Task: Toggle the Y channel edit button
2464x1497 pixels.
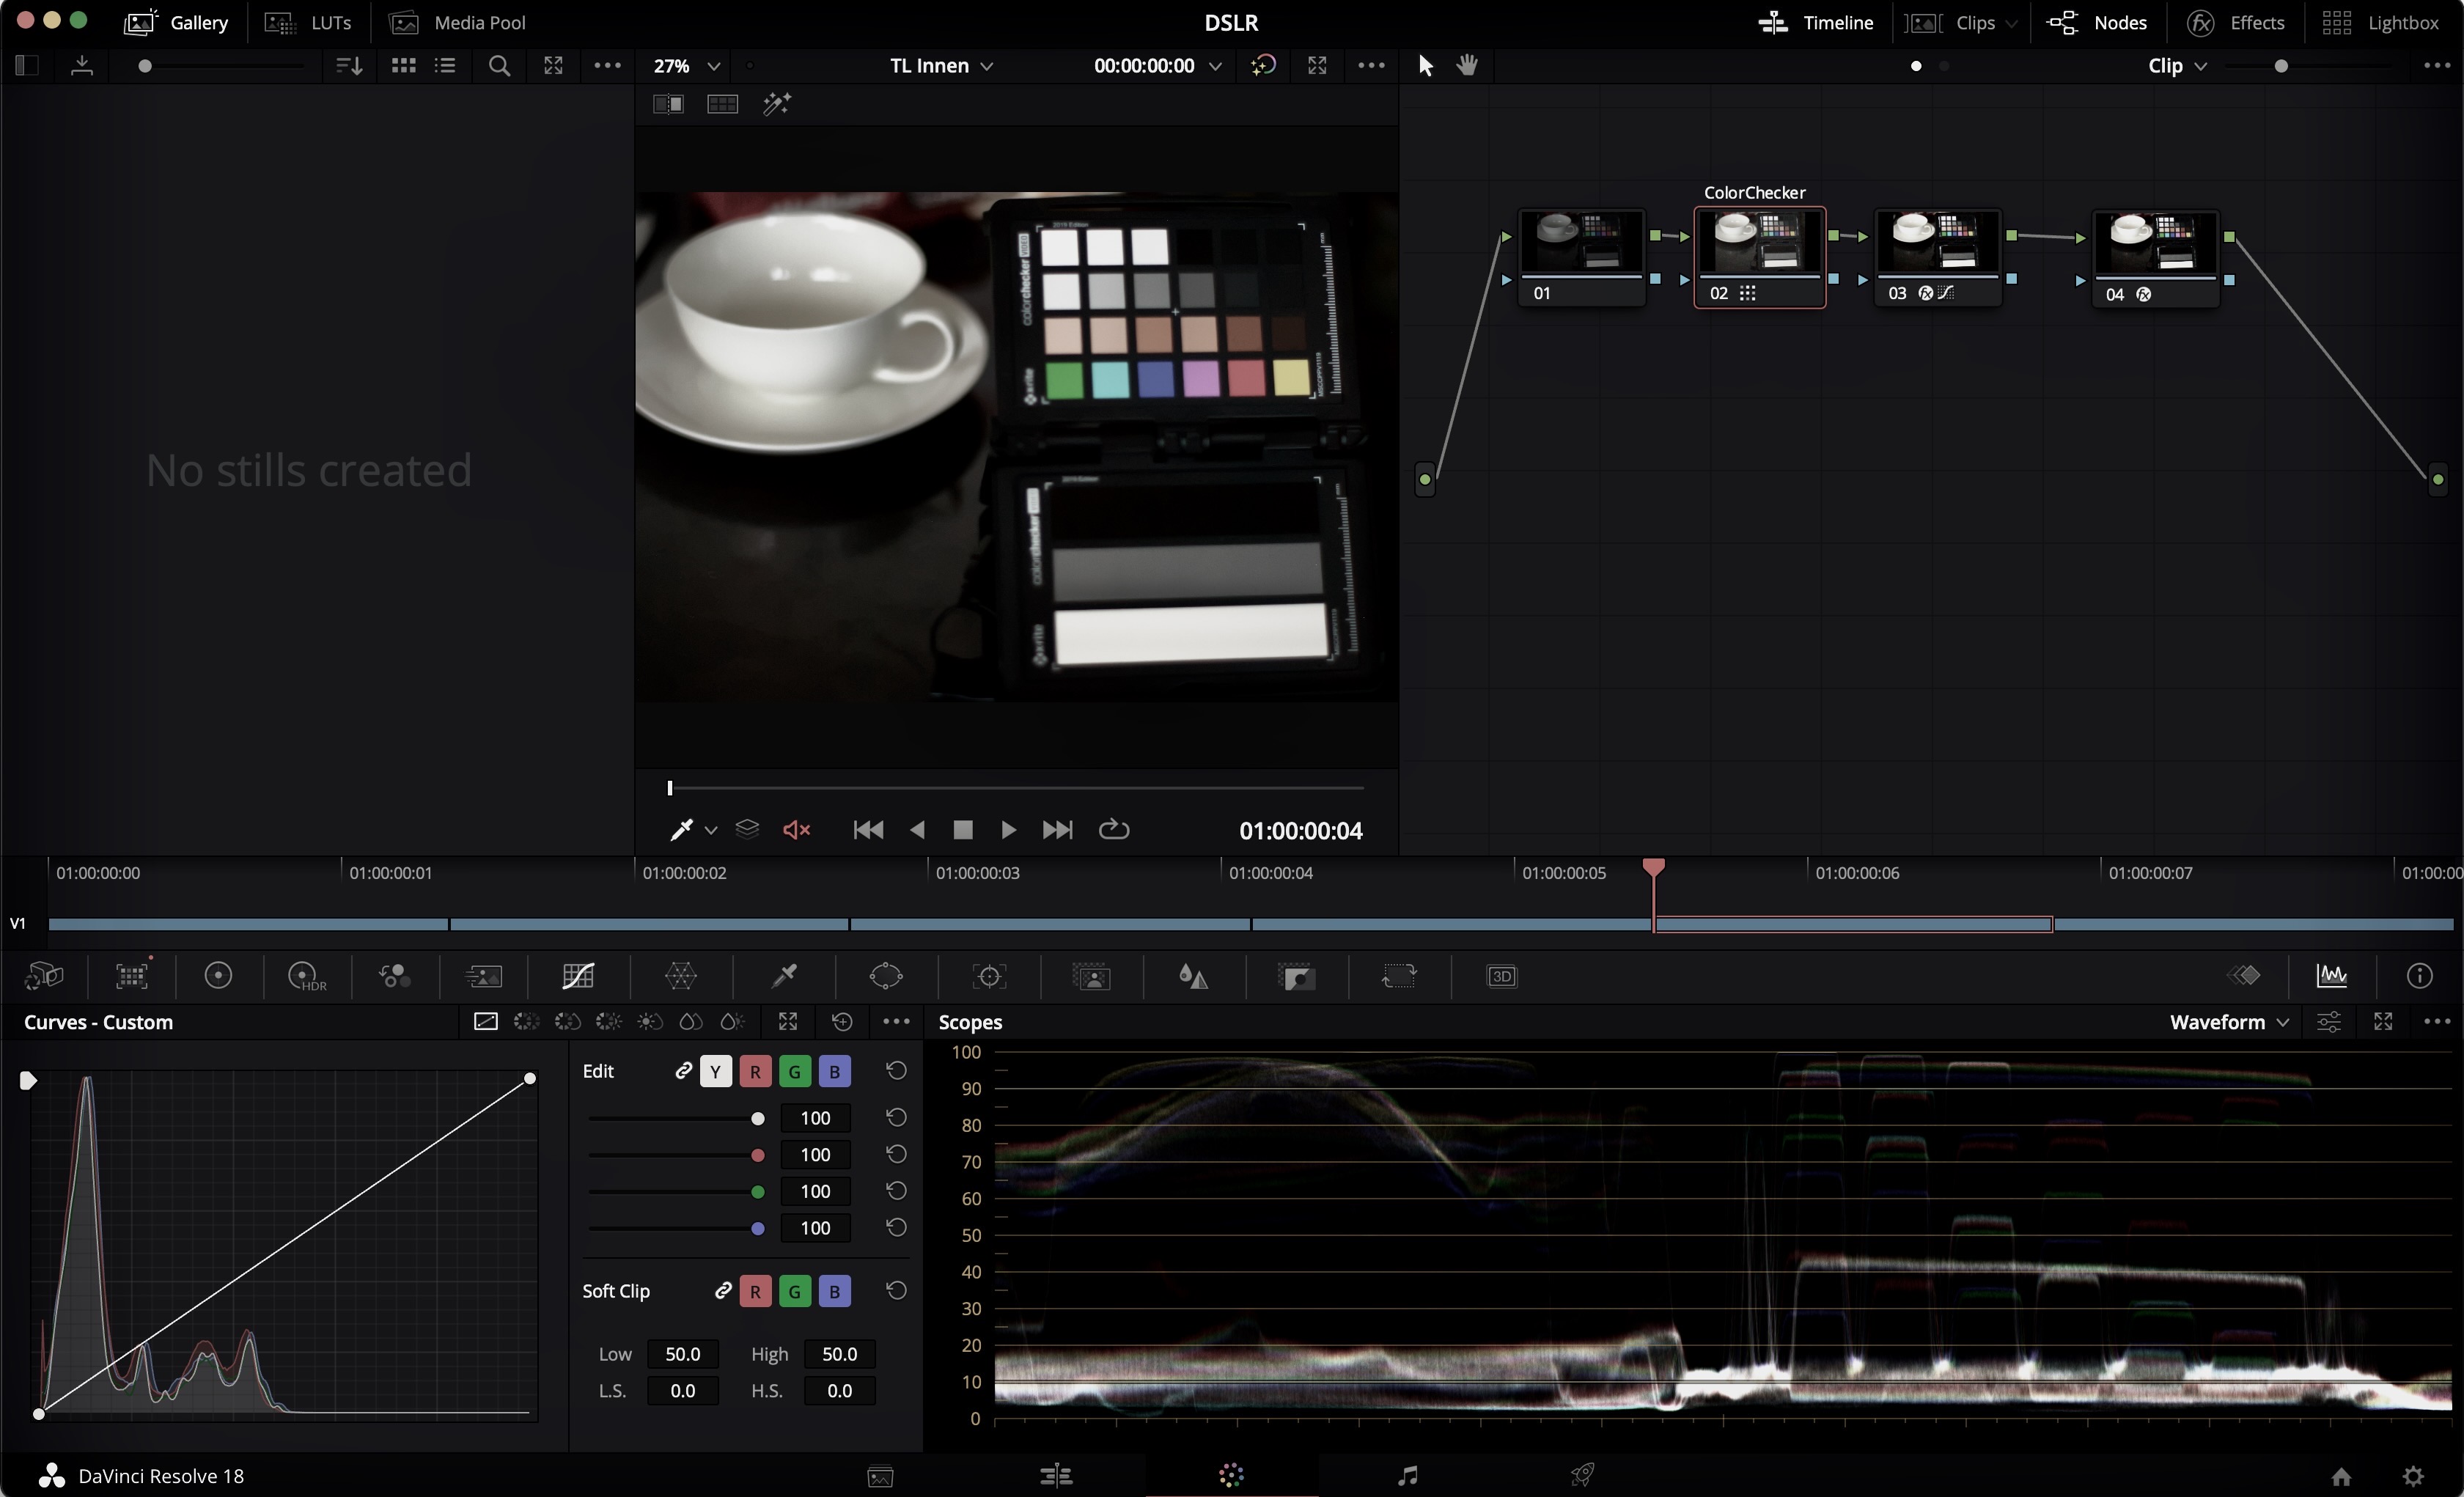Action: click(x=715, y=1071)
